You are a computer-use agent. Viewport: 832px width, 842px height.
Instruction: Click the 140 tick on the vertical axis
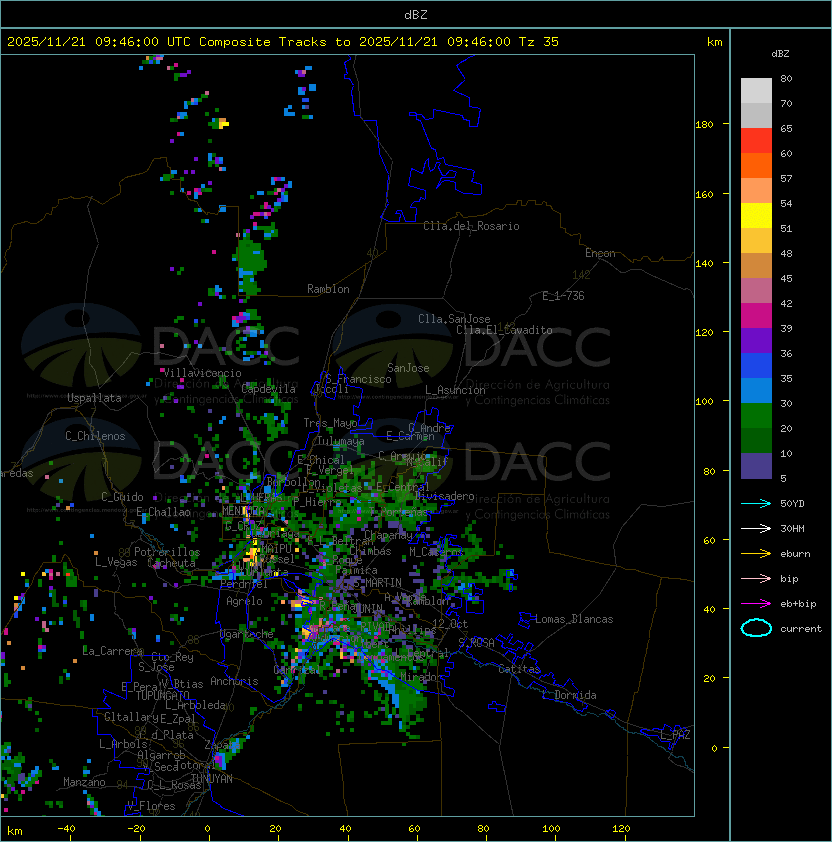click(x=704, y=263)
